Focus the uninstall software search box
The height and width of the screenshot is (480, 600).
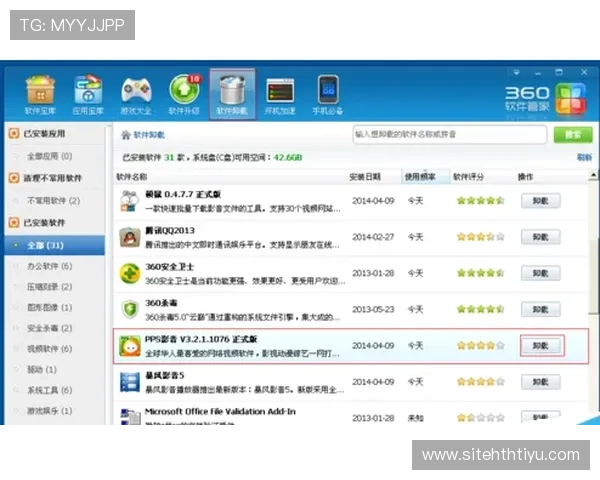[x=448, y=134]
